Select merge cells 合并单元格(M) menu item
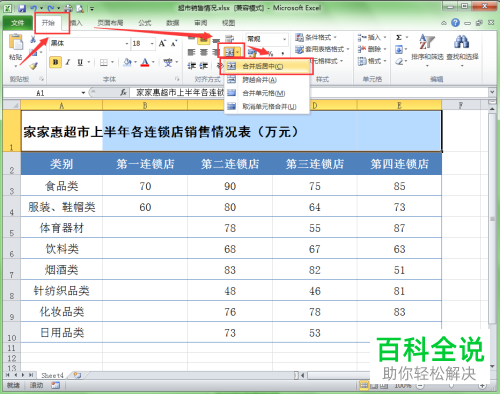 coord(267,93)
